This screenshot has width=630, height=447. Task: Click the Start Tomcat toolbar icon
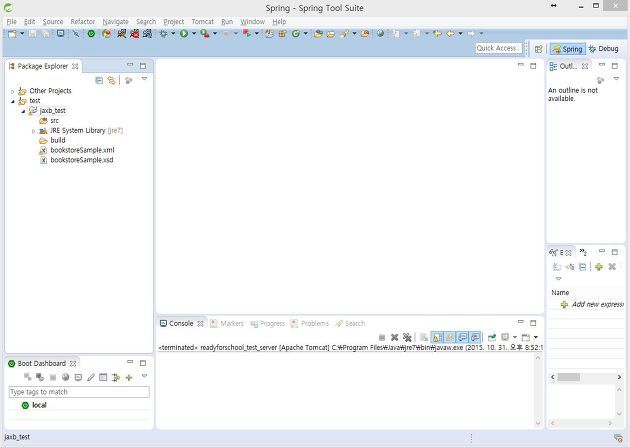coord(122,34)
